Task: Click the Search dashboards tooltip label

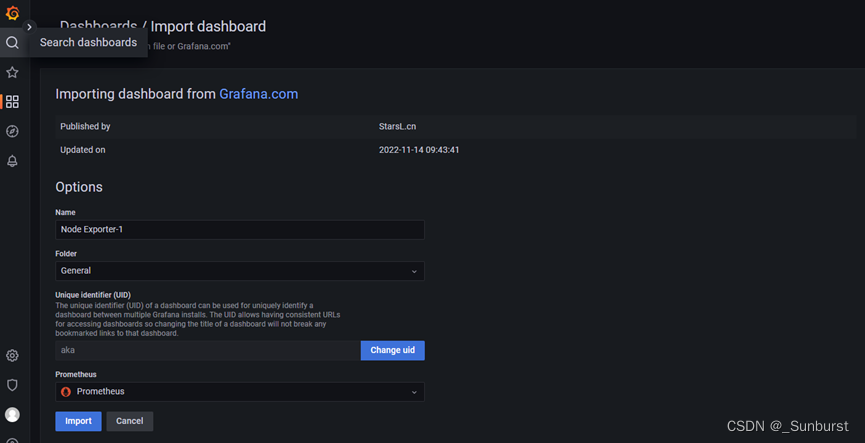Action: 88,42
